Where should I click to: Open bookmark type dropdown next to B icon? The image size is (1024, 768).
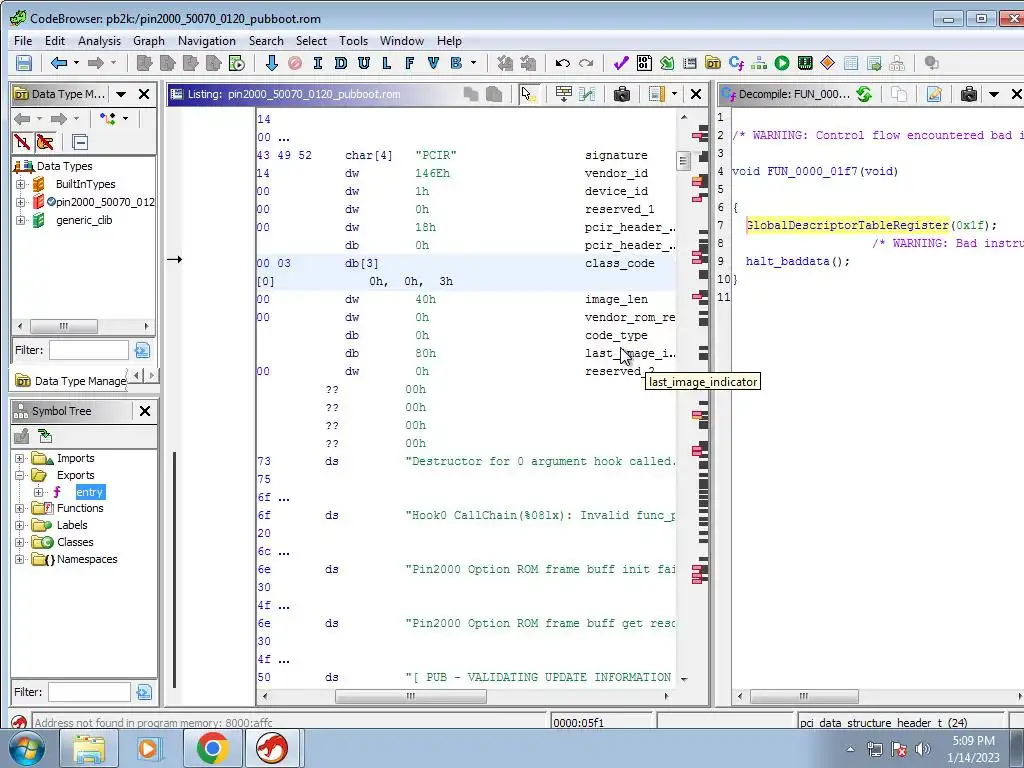pyautogui.click(x=473, y=63)
